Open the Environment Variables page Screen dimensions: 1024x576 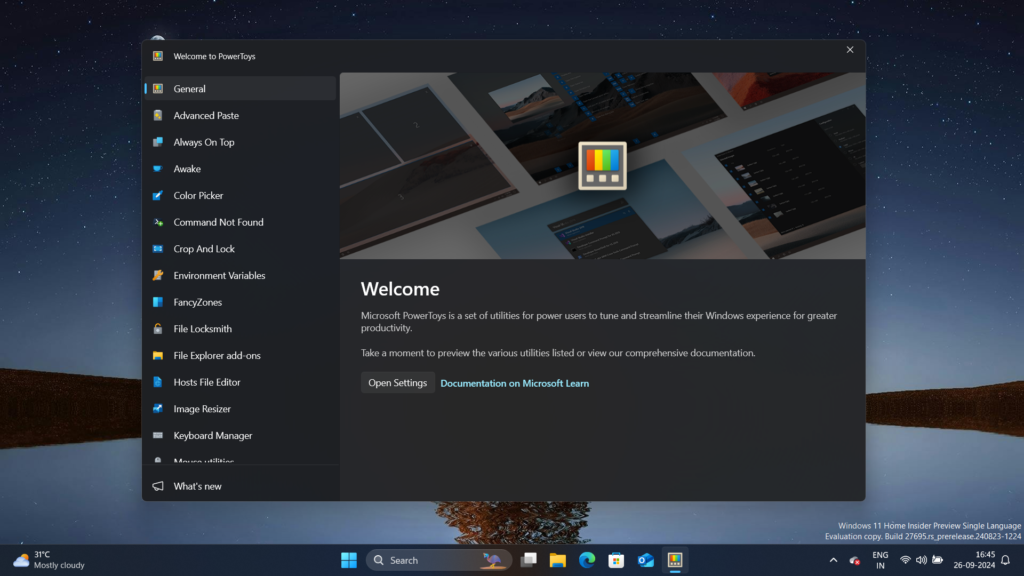[240, 276]
